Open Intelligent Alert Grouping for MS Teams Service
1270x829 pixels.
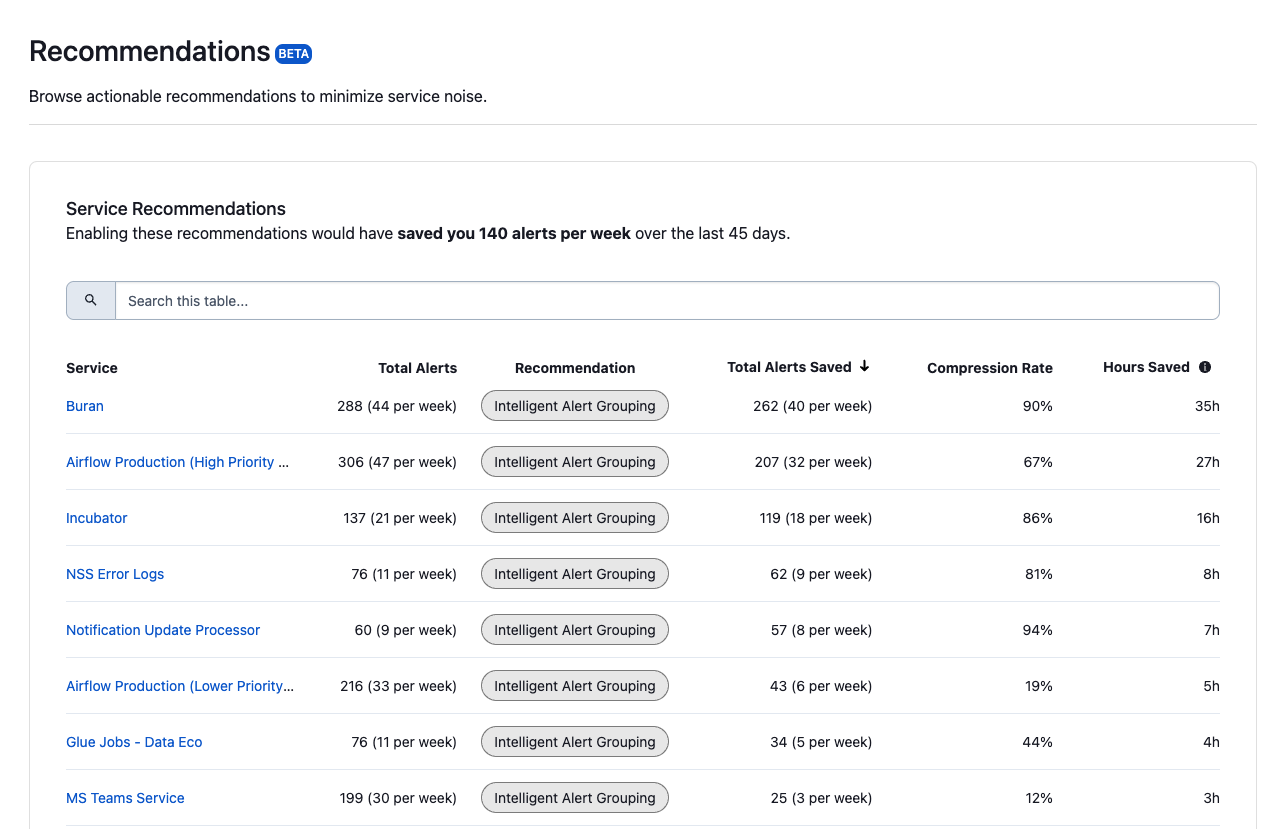[574, 797]
